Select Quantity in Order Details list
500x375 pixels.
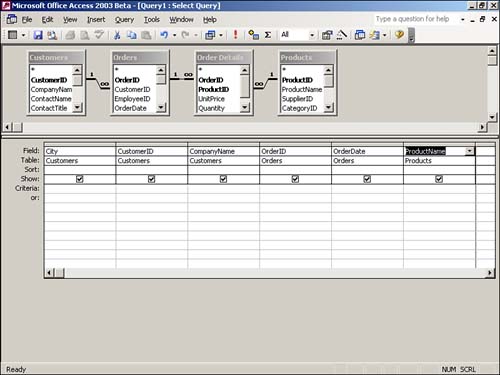coord(212,108)
